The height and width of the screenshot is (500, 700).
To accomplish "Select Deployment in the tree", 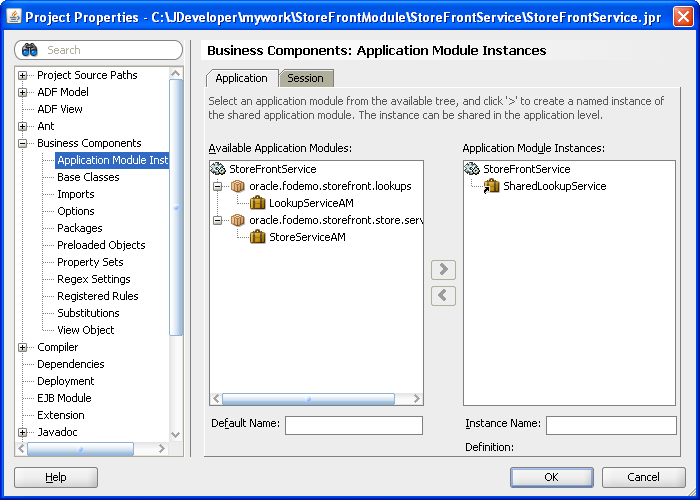I will (x=66, y=381).
